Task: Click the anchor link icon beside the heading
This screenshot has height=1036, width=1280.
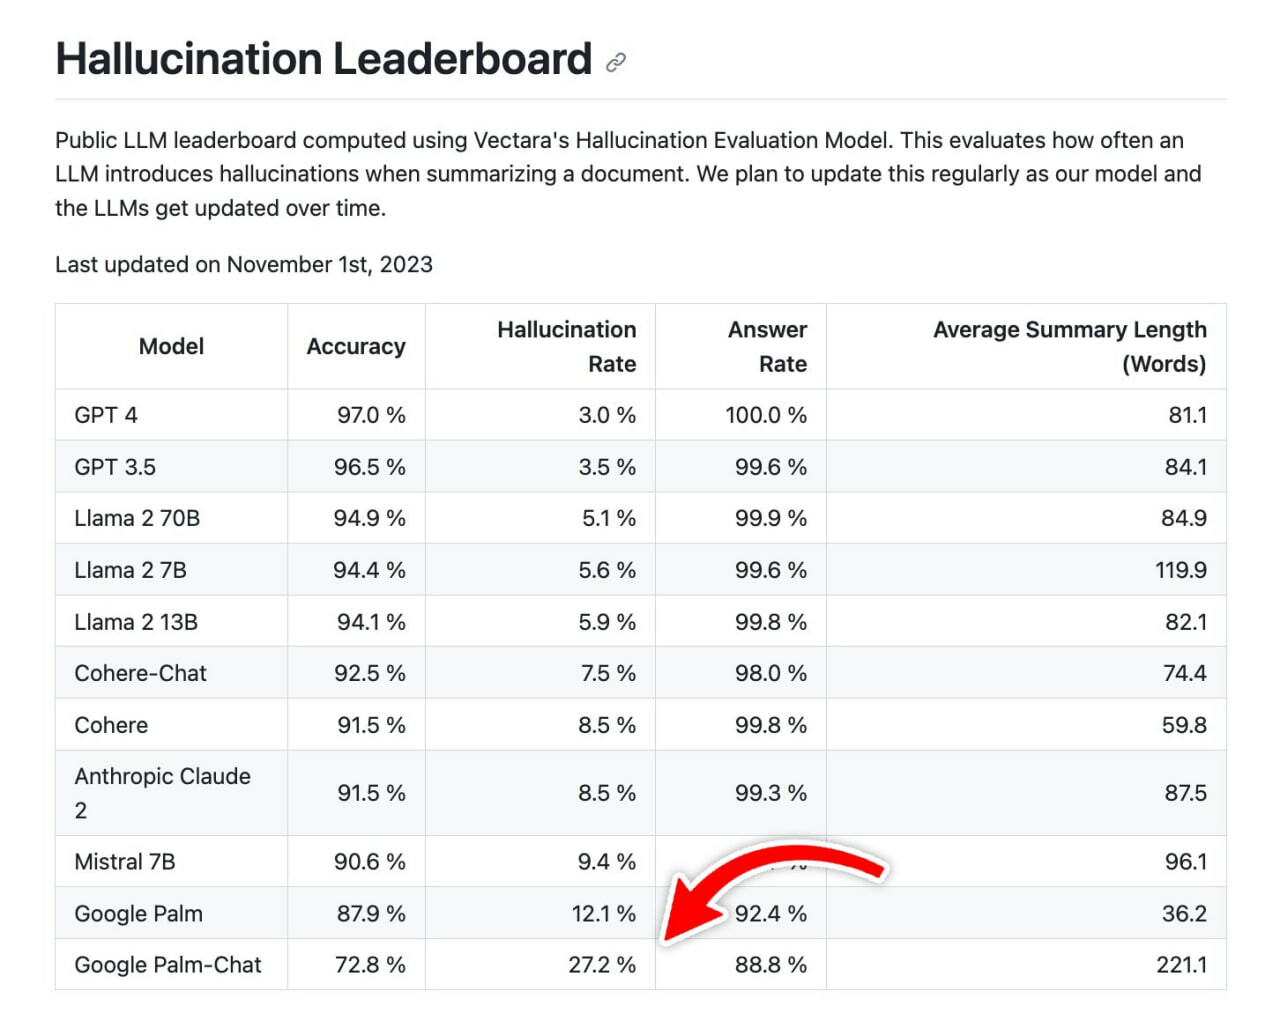Action: (x=616, y=62)
